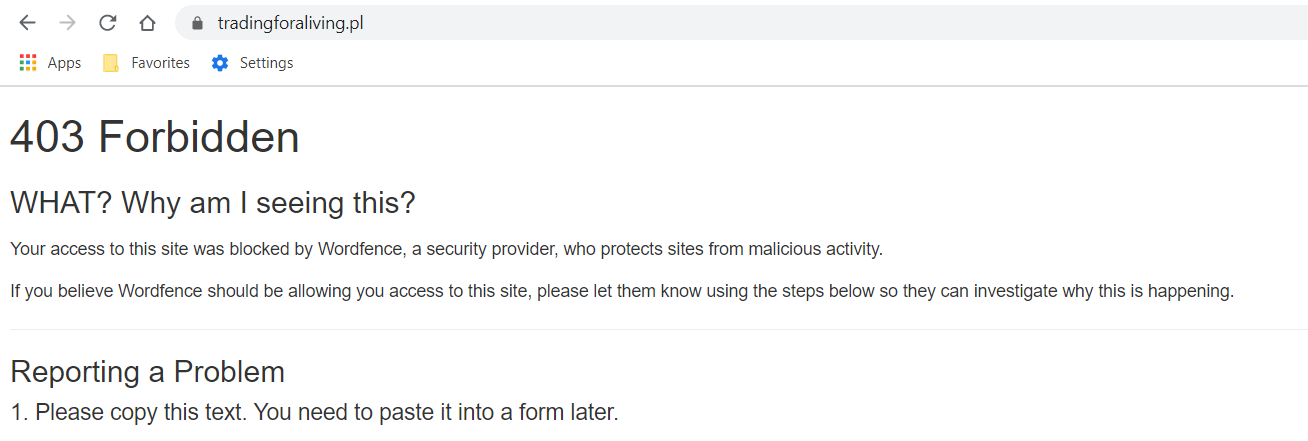Viewport: 1308px width, 441px height.
Task: Click the blue Settings gear icon
Action: click(x=220, y=63)
